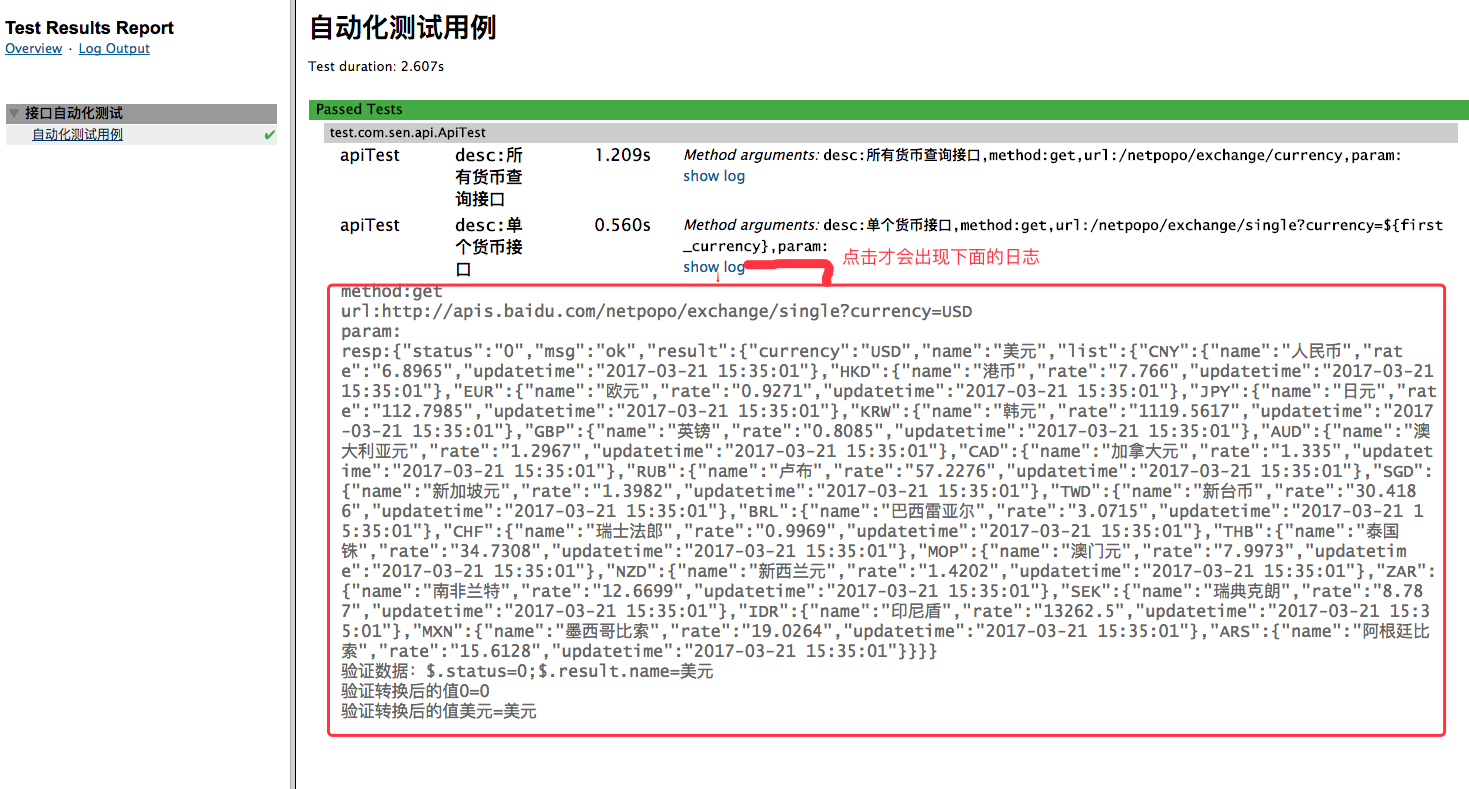Click show log for 所有货币查询接口 test
This screenshot has width=1469, height=789.
[x=714, y=176]
